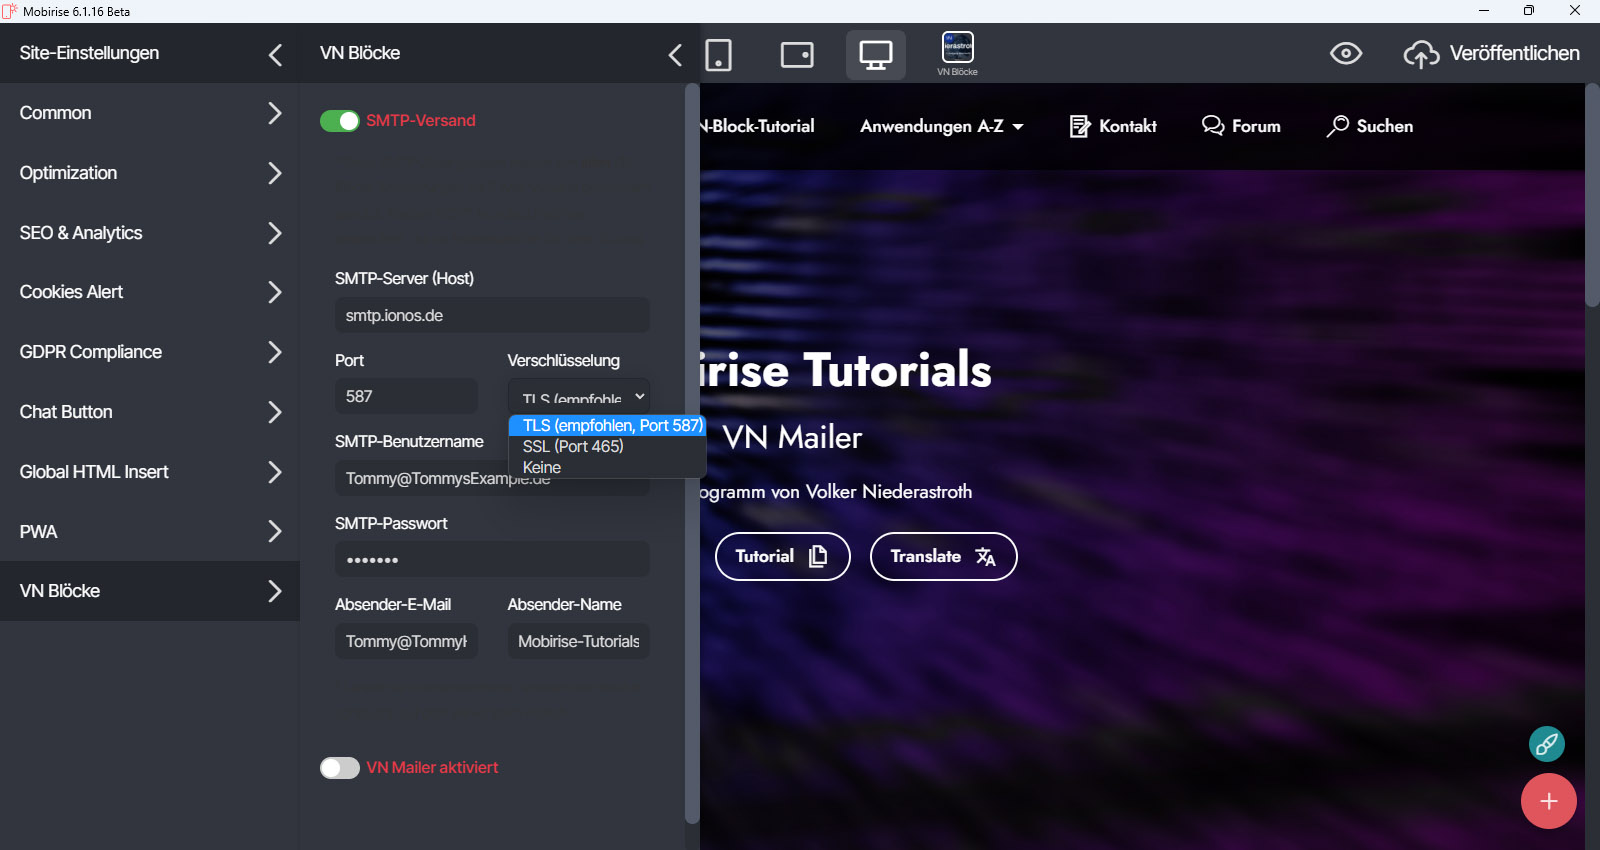
Task: Select the Common settings label
Action: (x=56, y=113)
